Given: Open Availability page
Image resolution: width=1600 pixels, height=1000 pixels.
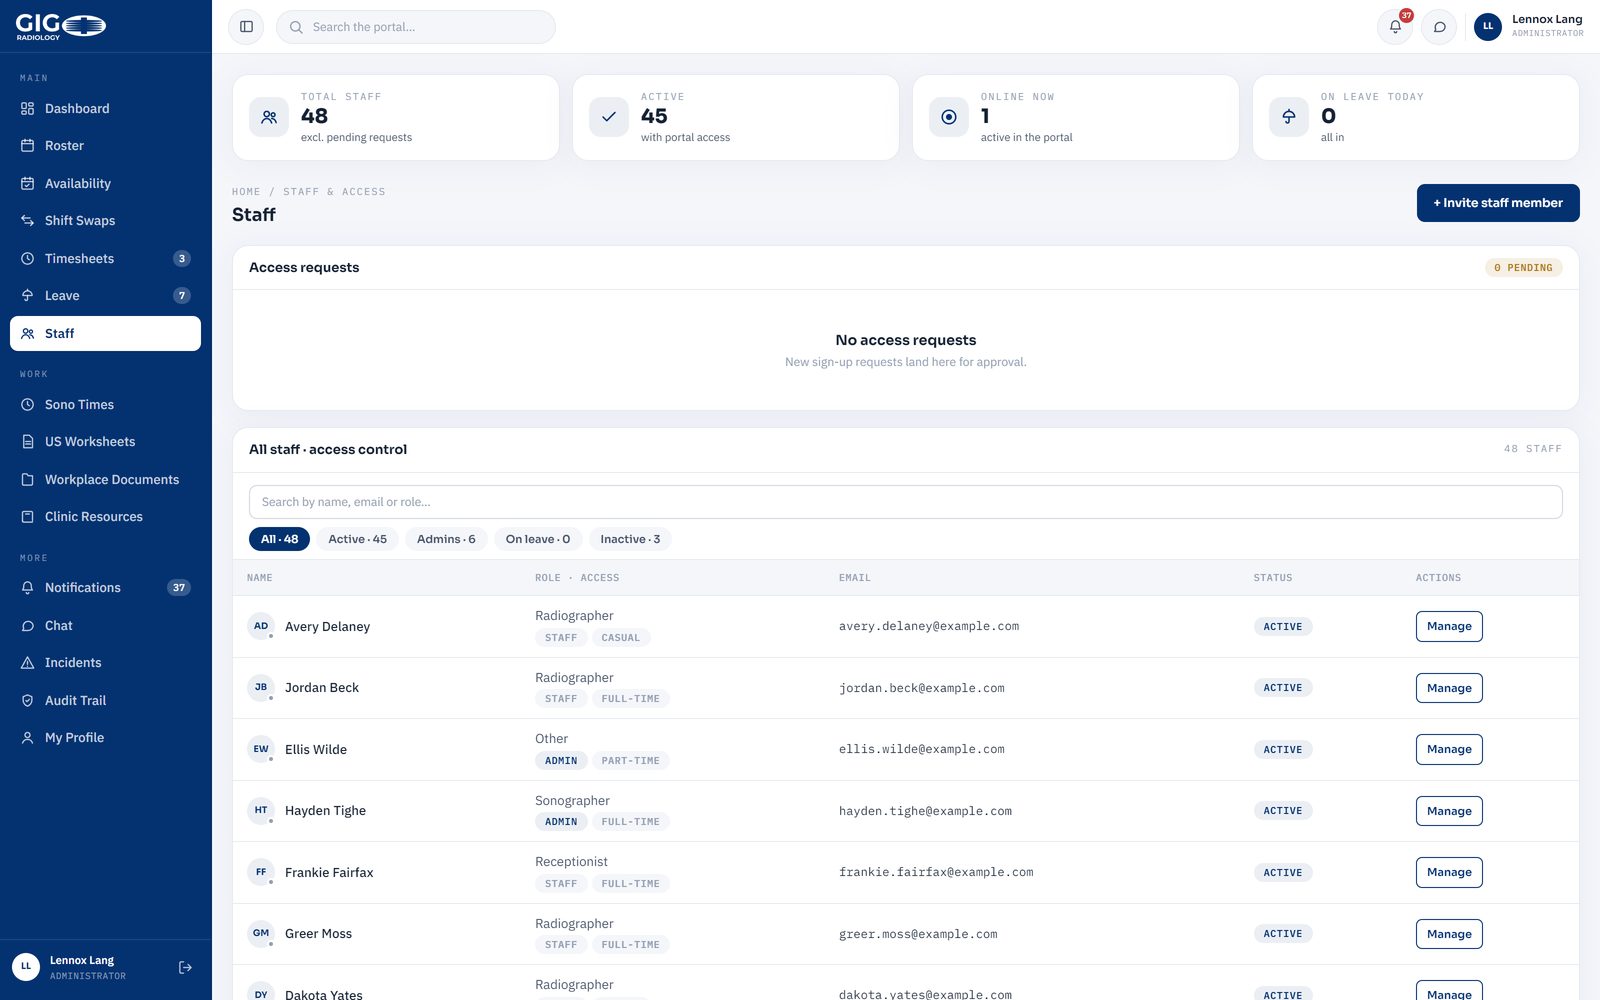Looking at the screenshot, I should [105, 183].
